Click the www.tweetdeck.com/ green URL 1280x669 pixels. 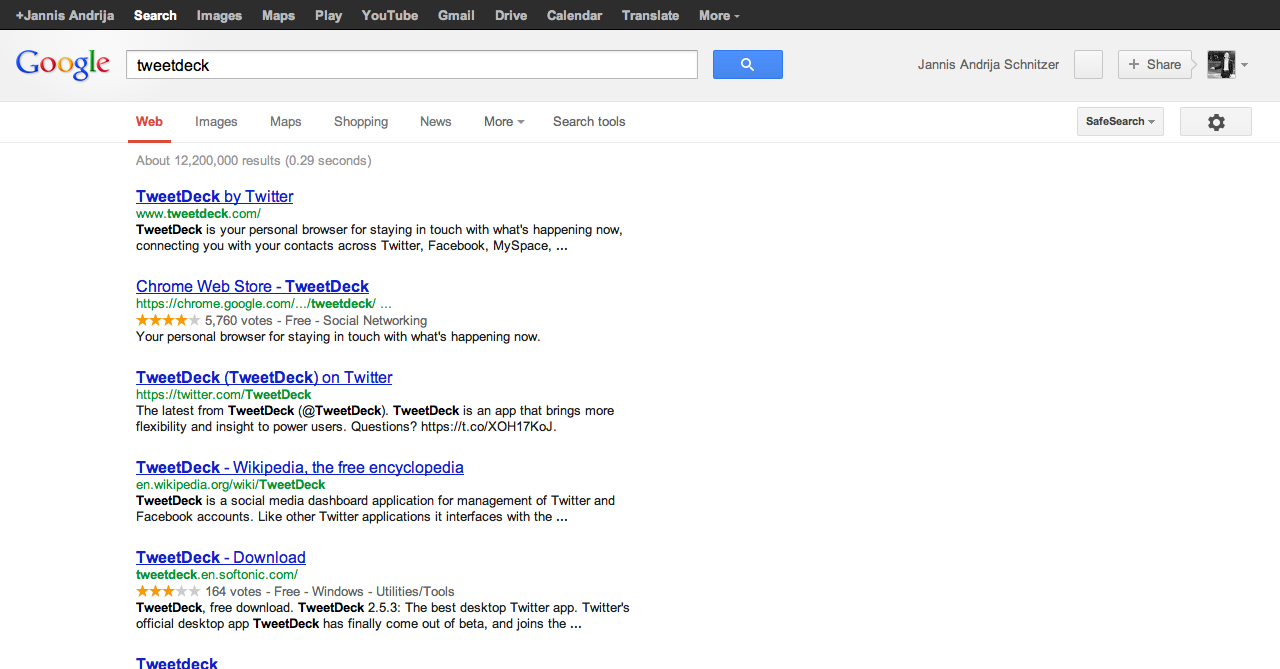click(198, 213)
